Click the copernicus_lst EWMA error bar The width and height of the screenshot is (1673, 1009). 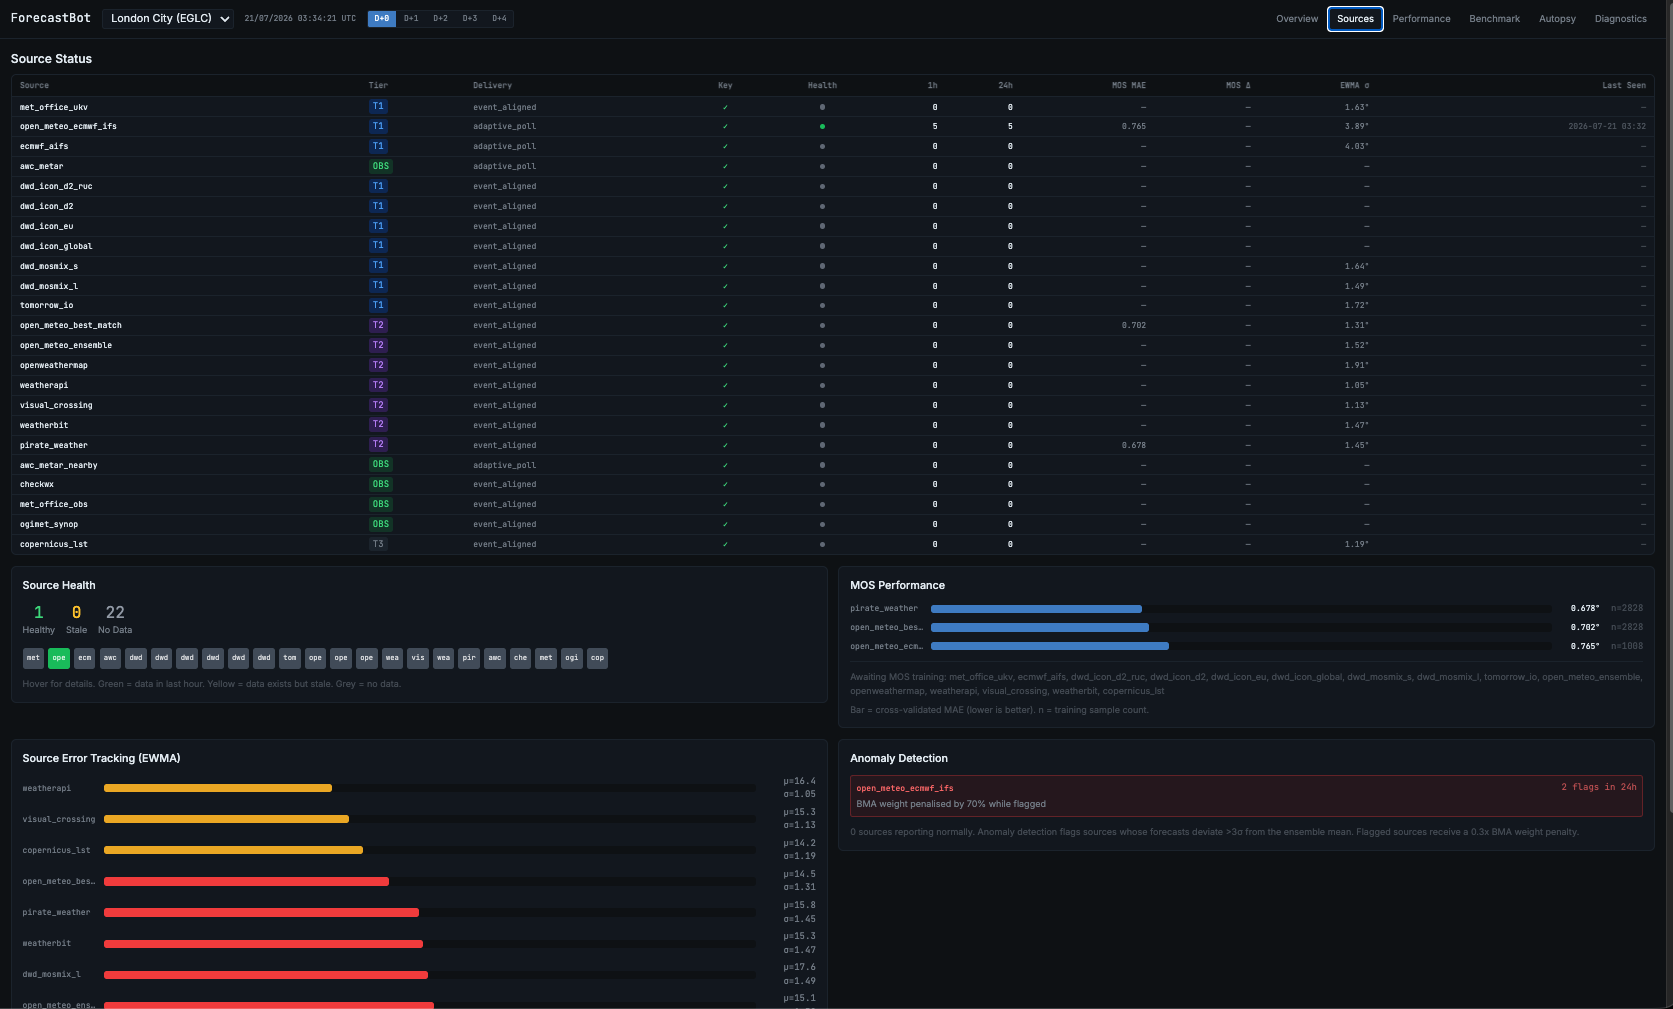coord(233,850)
